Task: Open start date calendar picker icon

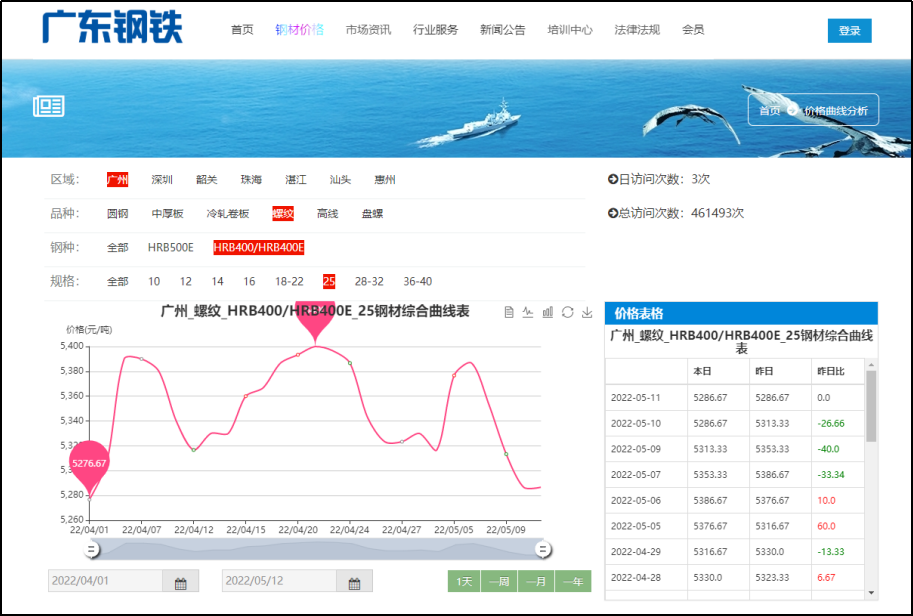Action: (181, 583)
